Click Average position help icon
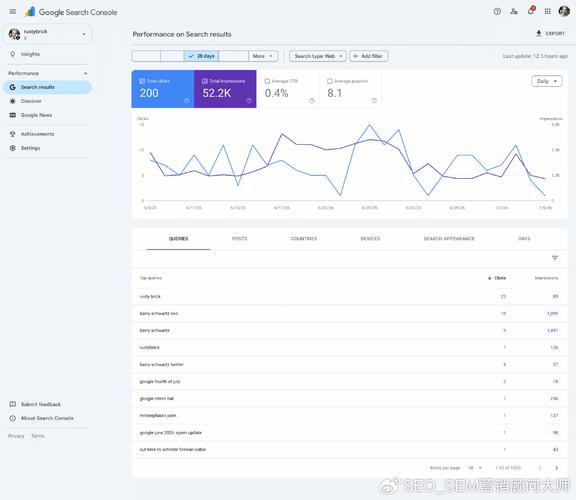Screen dimensions: 576x500 (374, 101)
